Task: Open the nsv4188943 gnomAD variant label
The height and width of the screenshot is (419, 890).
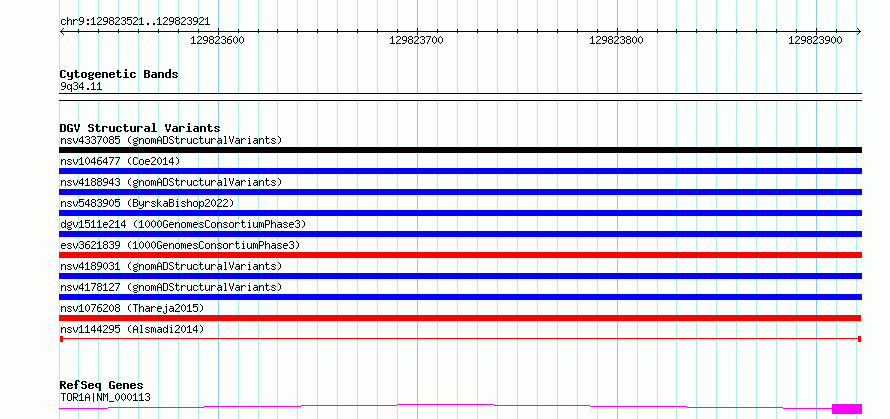Action: pos(171,182)
